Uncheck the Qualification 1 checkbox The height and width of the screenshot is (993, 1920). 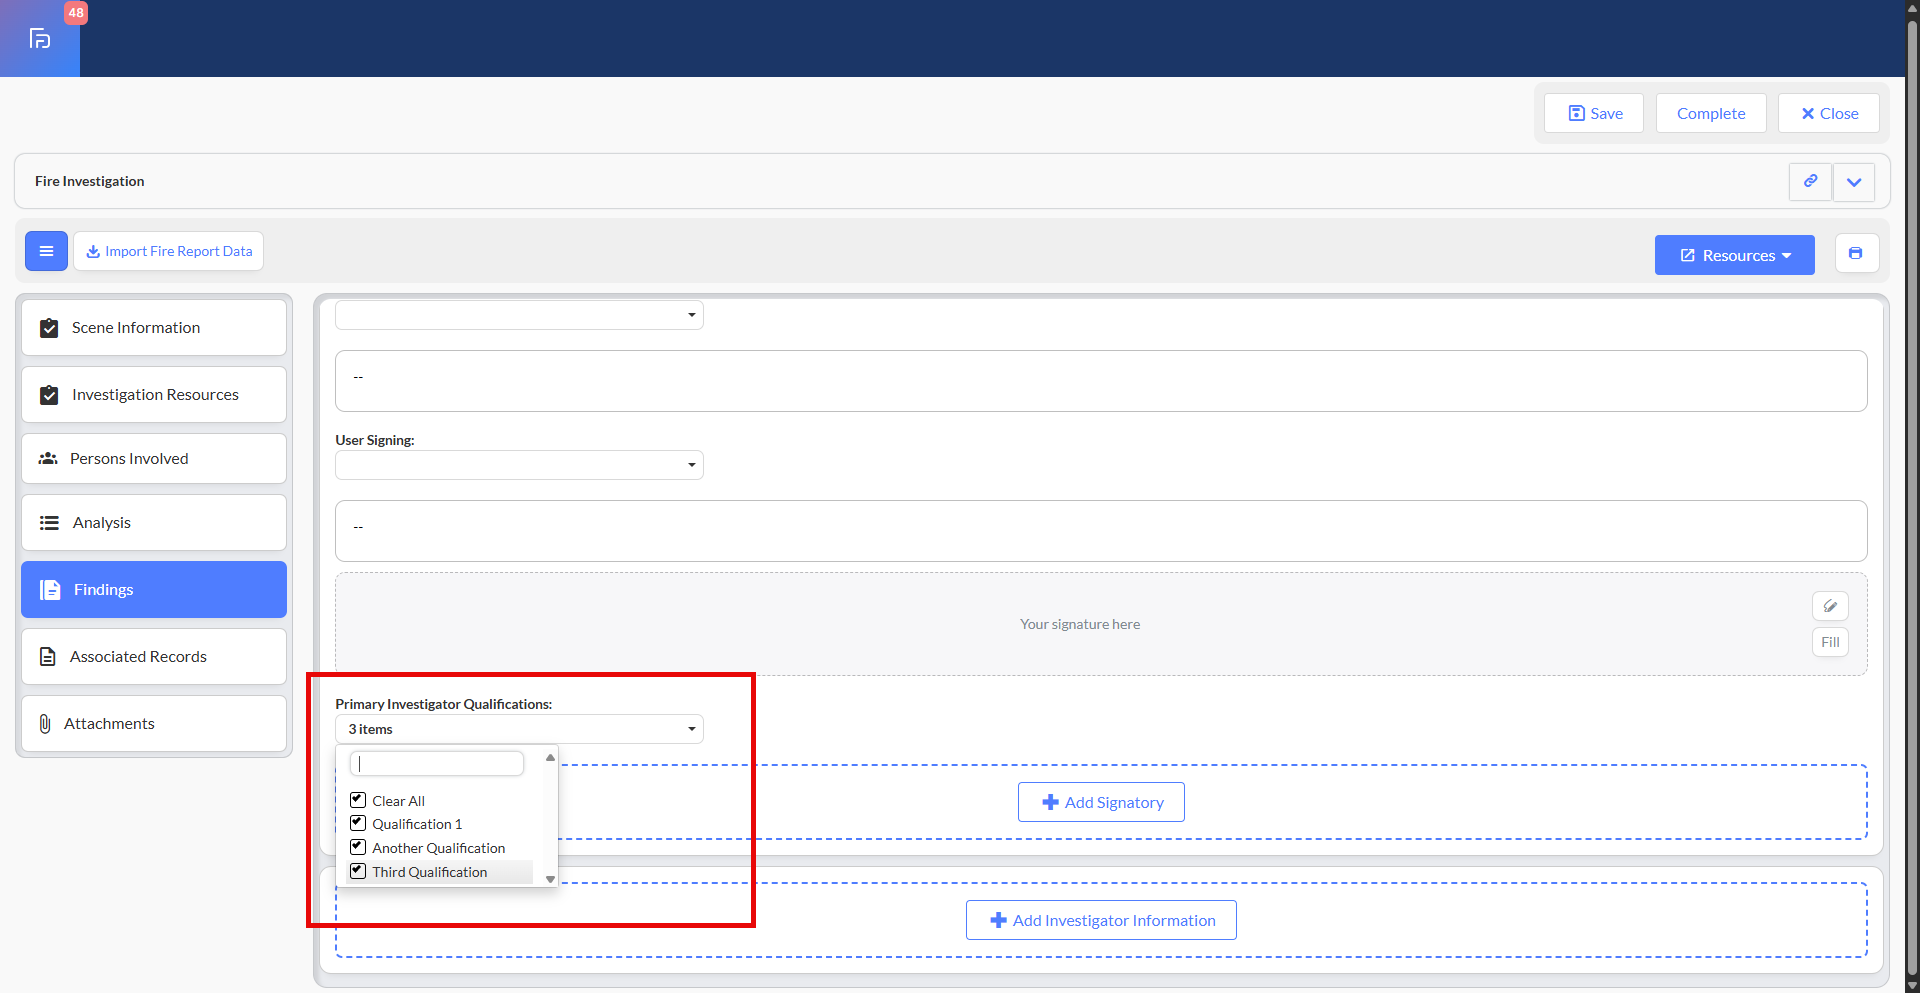(358, 824)
